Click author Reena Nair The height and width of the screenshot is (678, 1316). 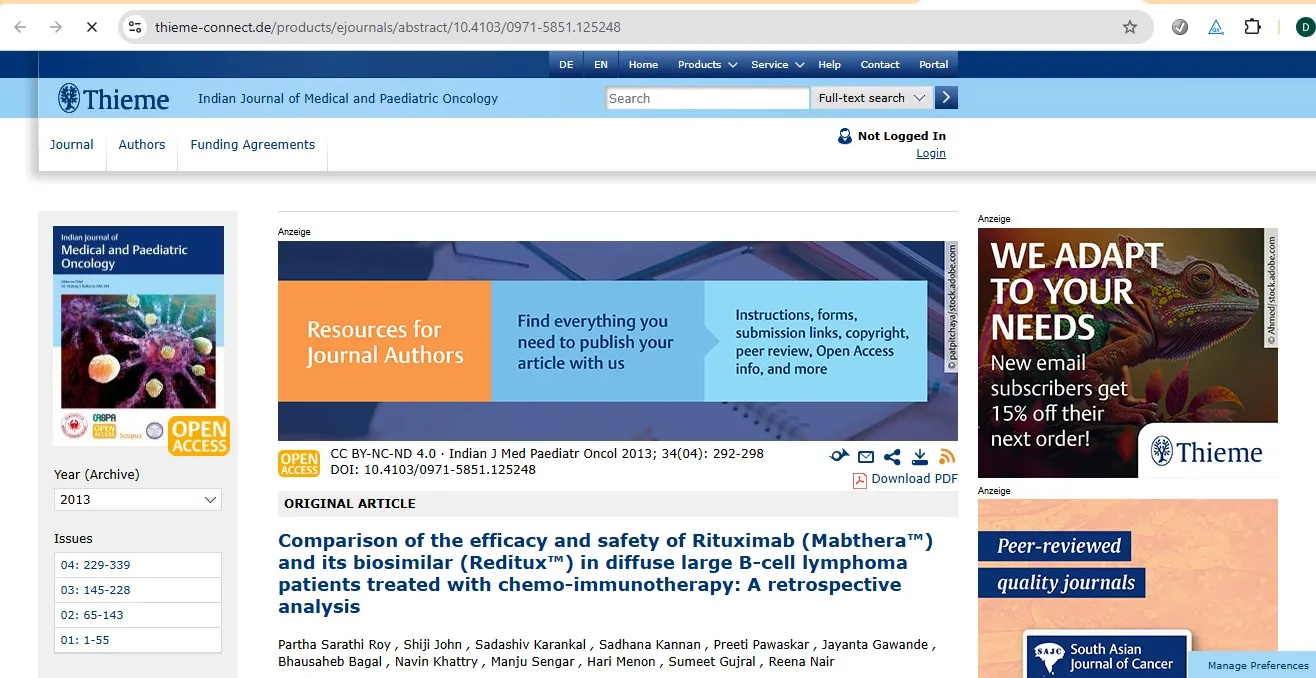(802, 662)
